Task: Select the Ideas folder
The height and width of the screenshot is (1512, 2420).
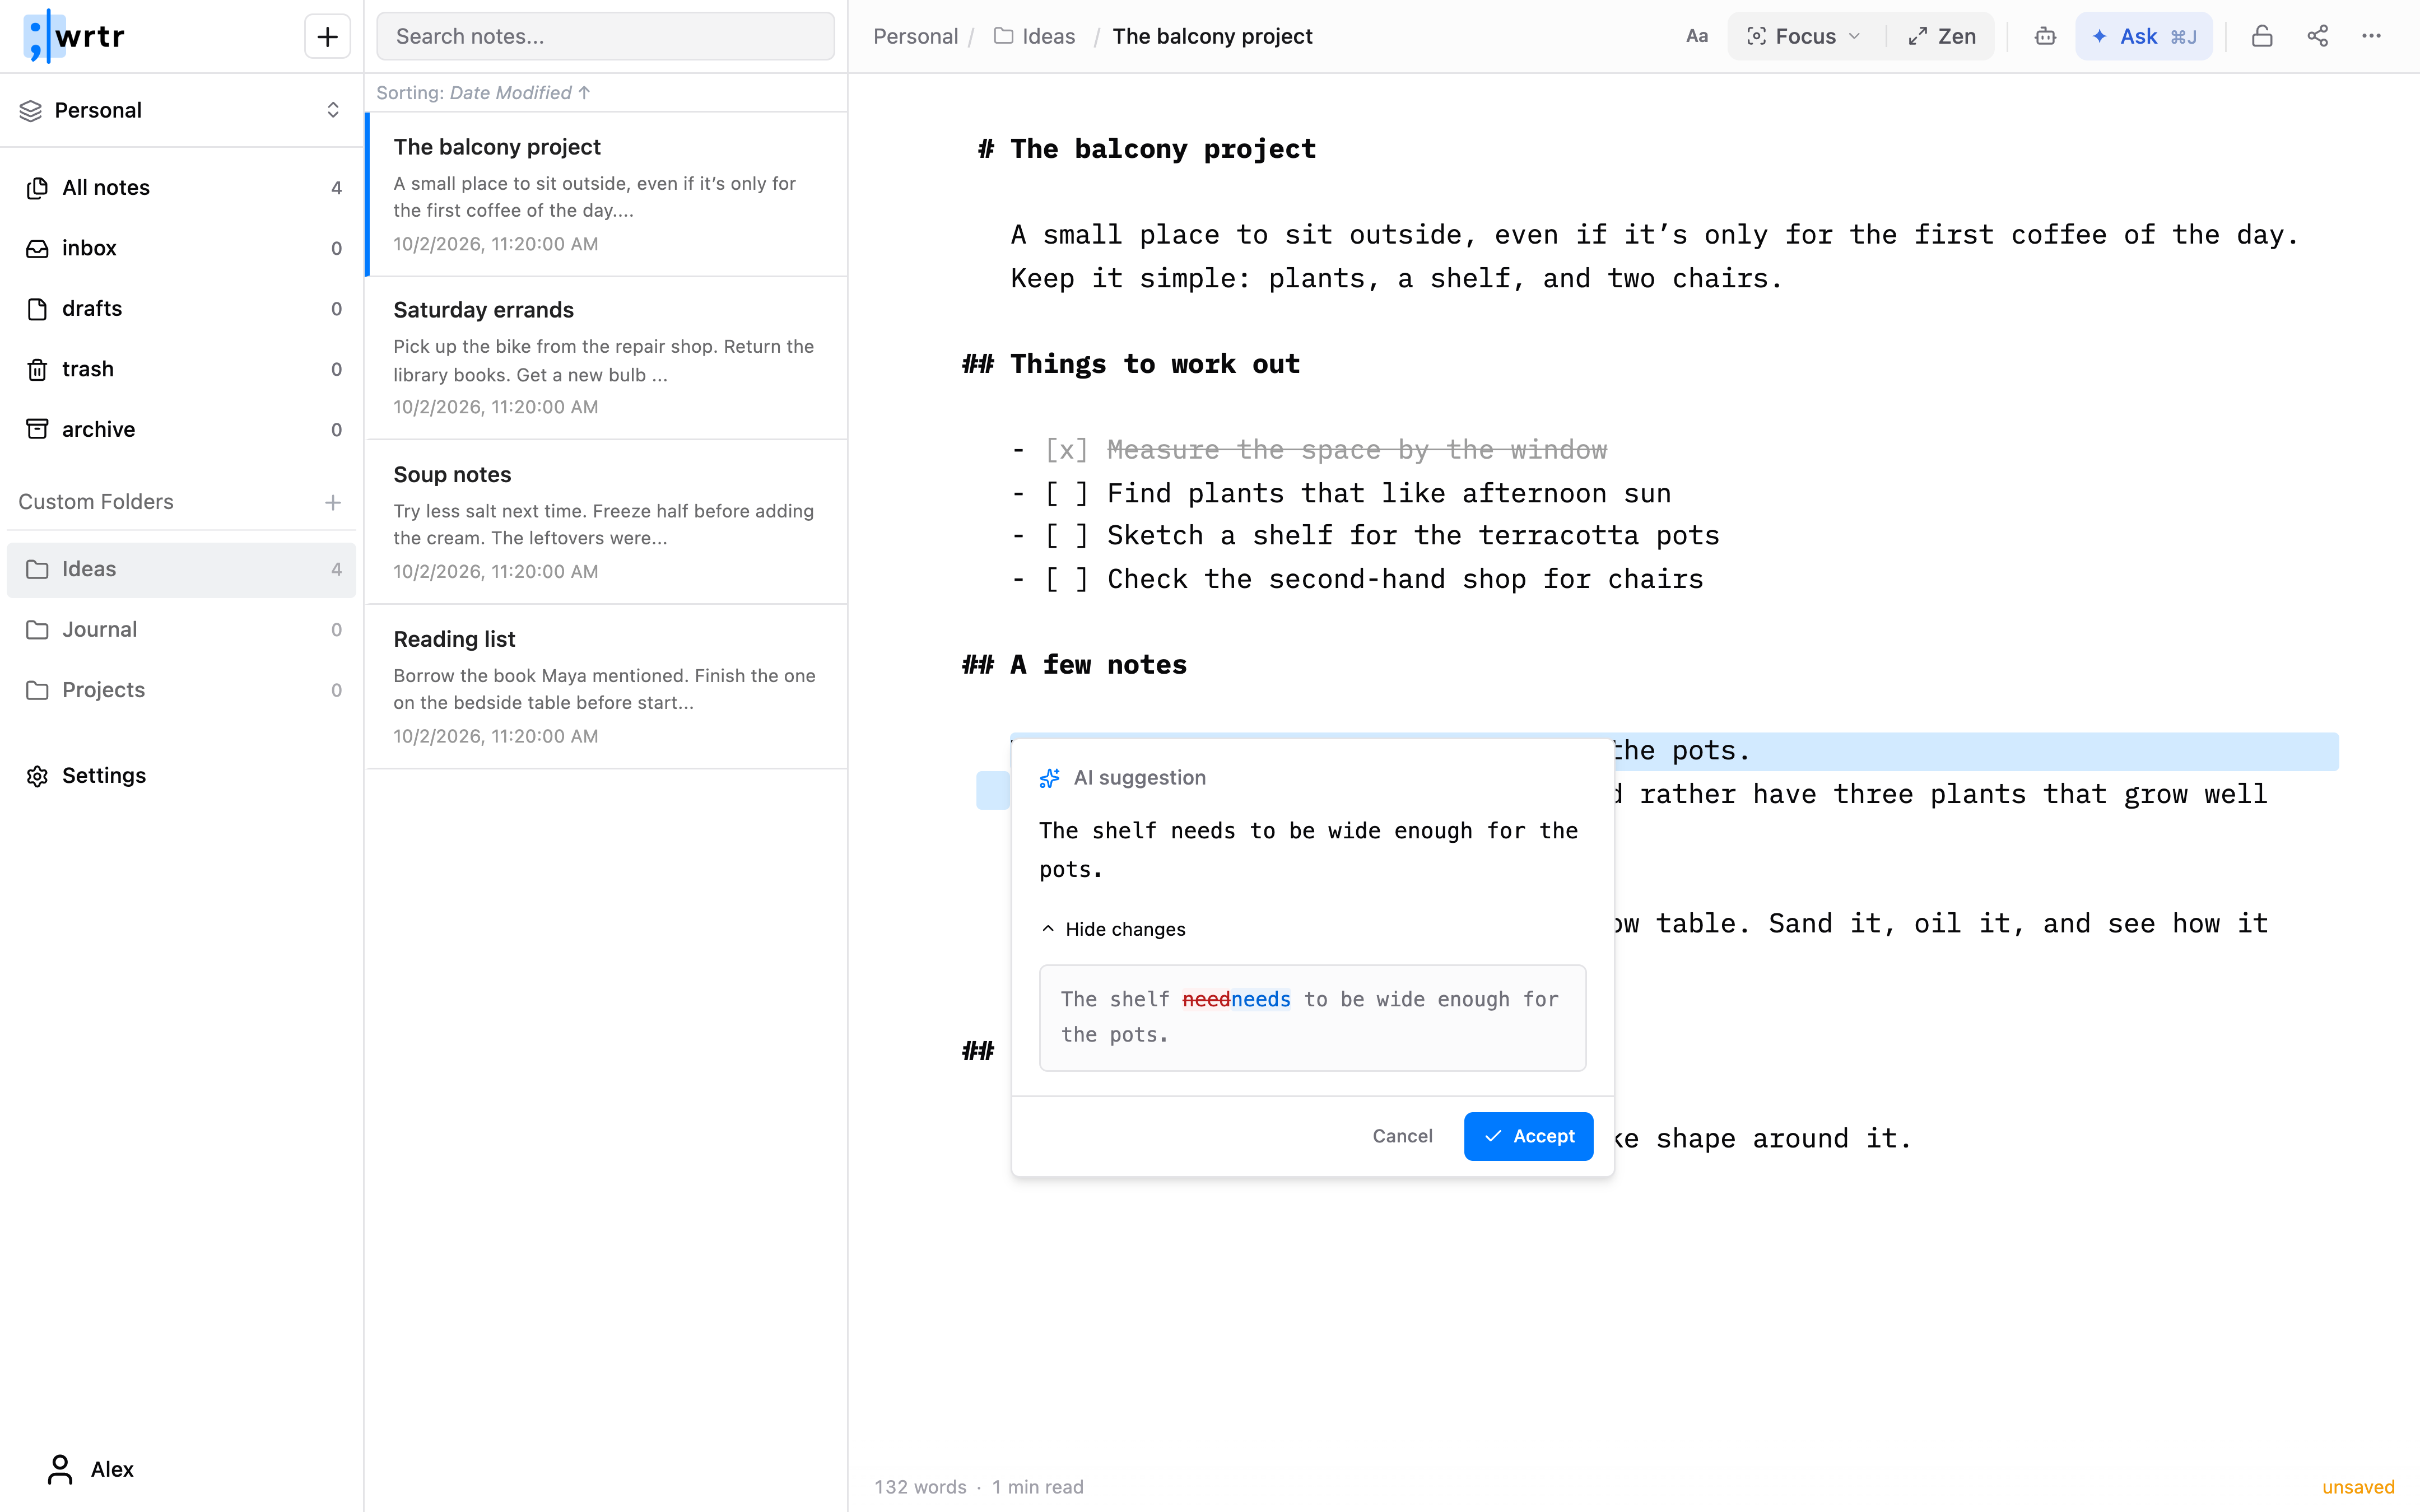Action: [x=181, y=570]
